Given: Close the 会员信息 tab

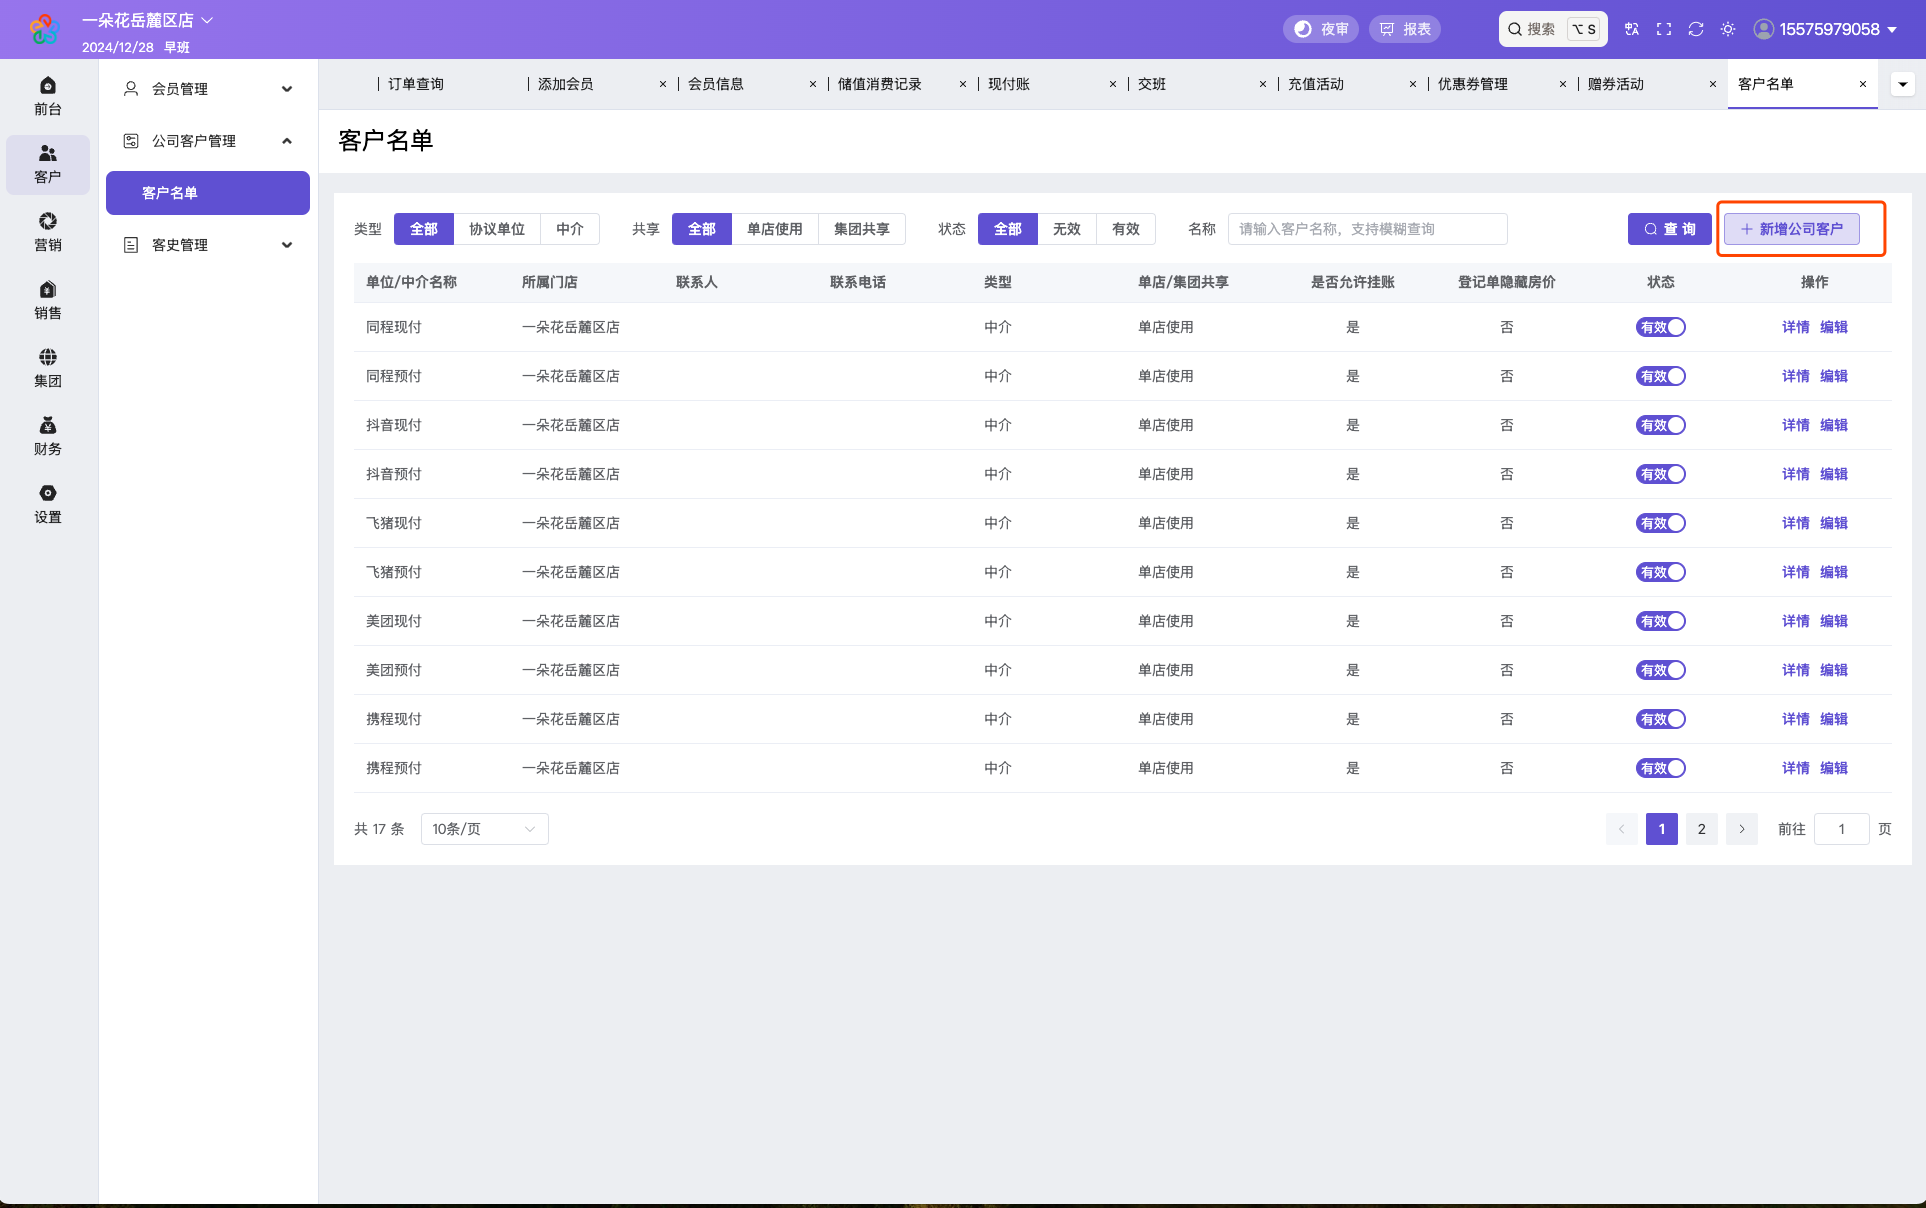Looking at the screenshot, I should 813,84.
